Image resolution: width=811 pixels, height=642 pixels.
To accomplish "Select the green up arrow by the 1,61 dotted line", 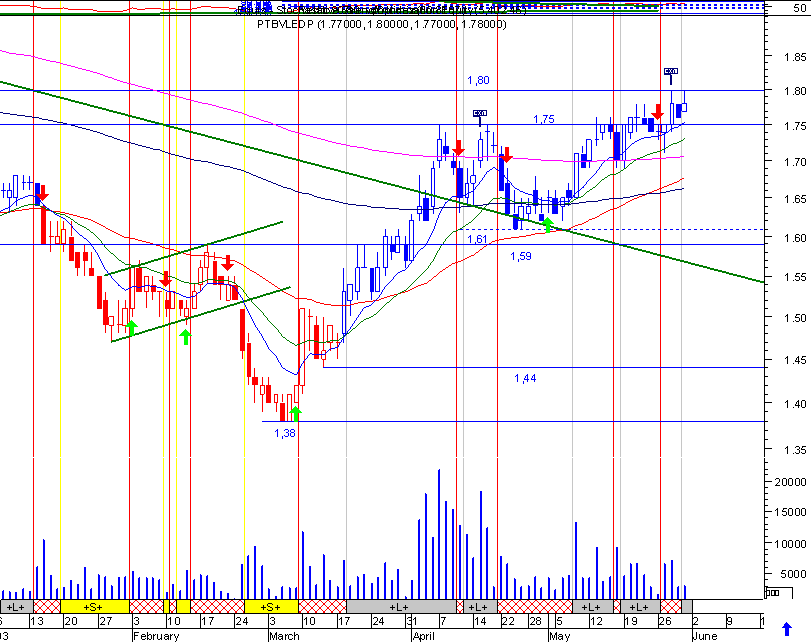I will 548,225.
